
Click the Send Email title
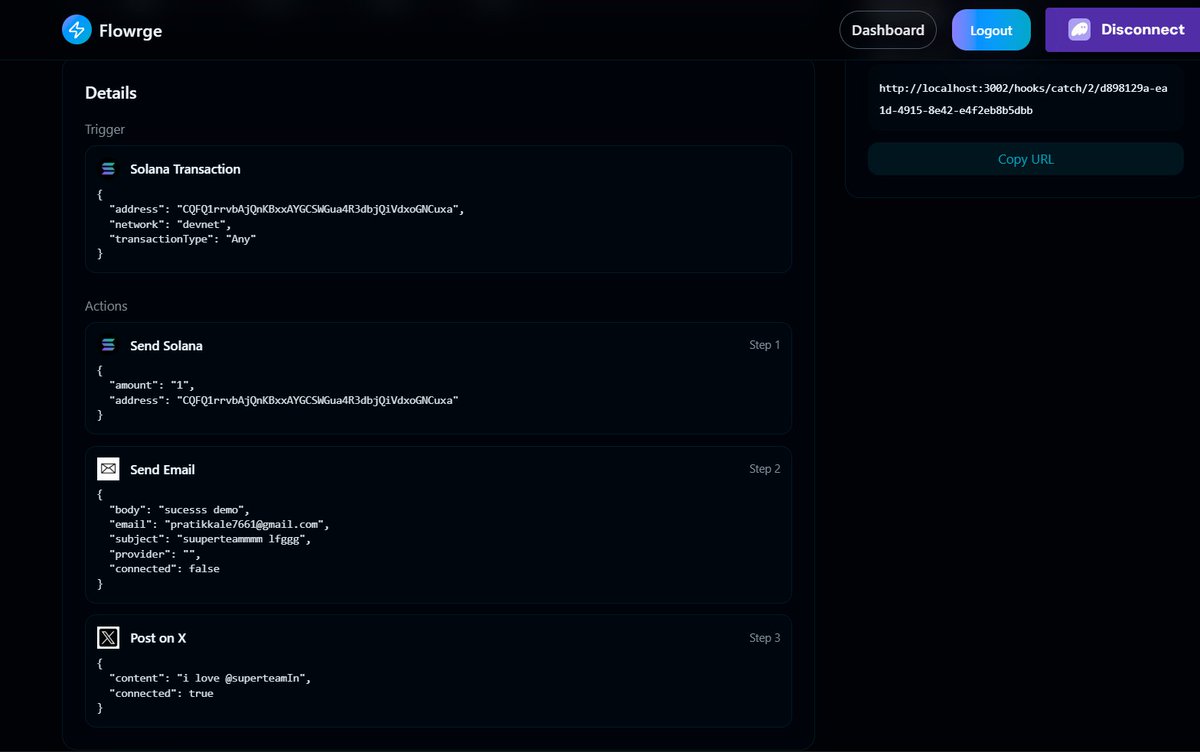tap(162, 469)
